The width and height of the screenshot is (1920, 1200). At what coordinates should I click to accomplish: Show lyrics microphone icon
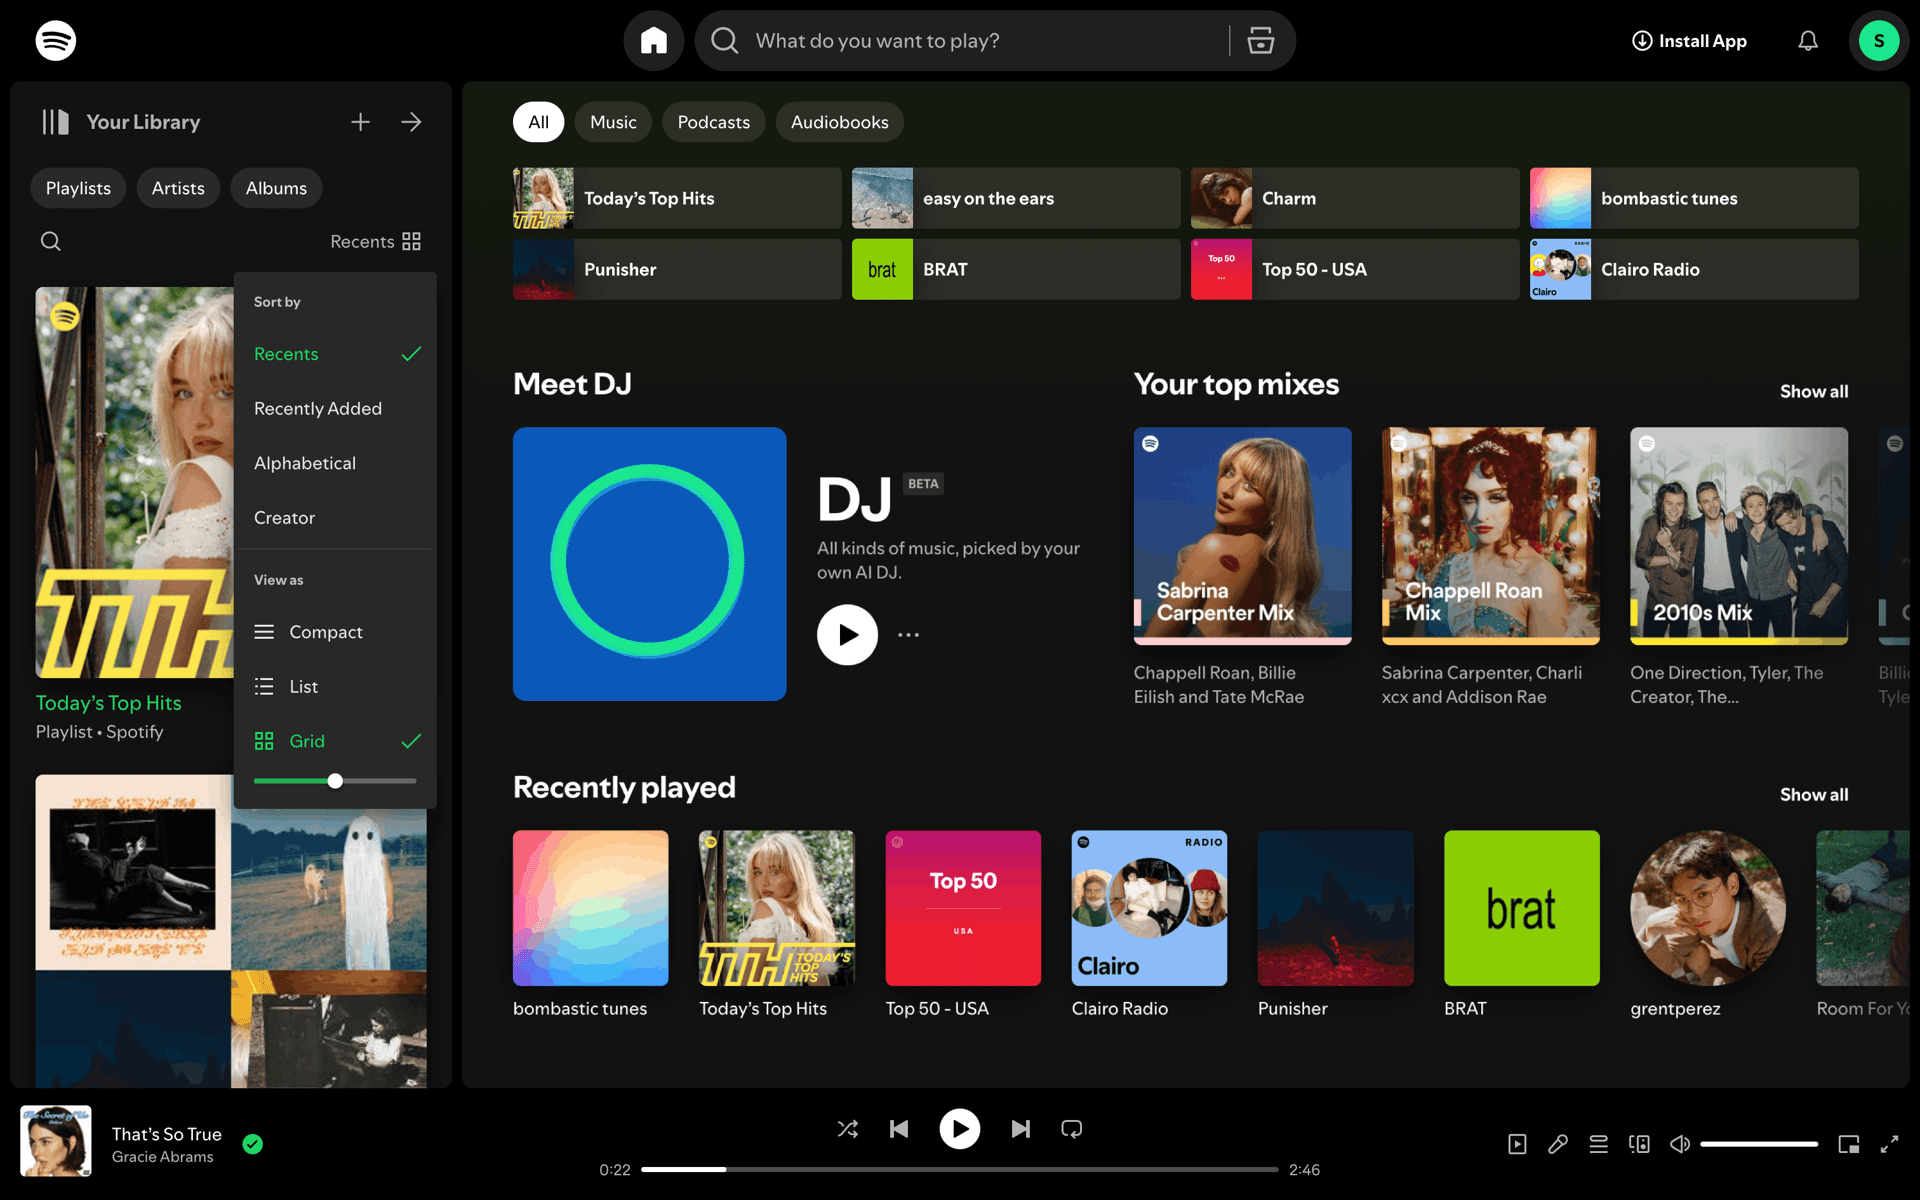click(x=1558, y=1144)
